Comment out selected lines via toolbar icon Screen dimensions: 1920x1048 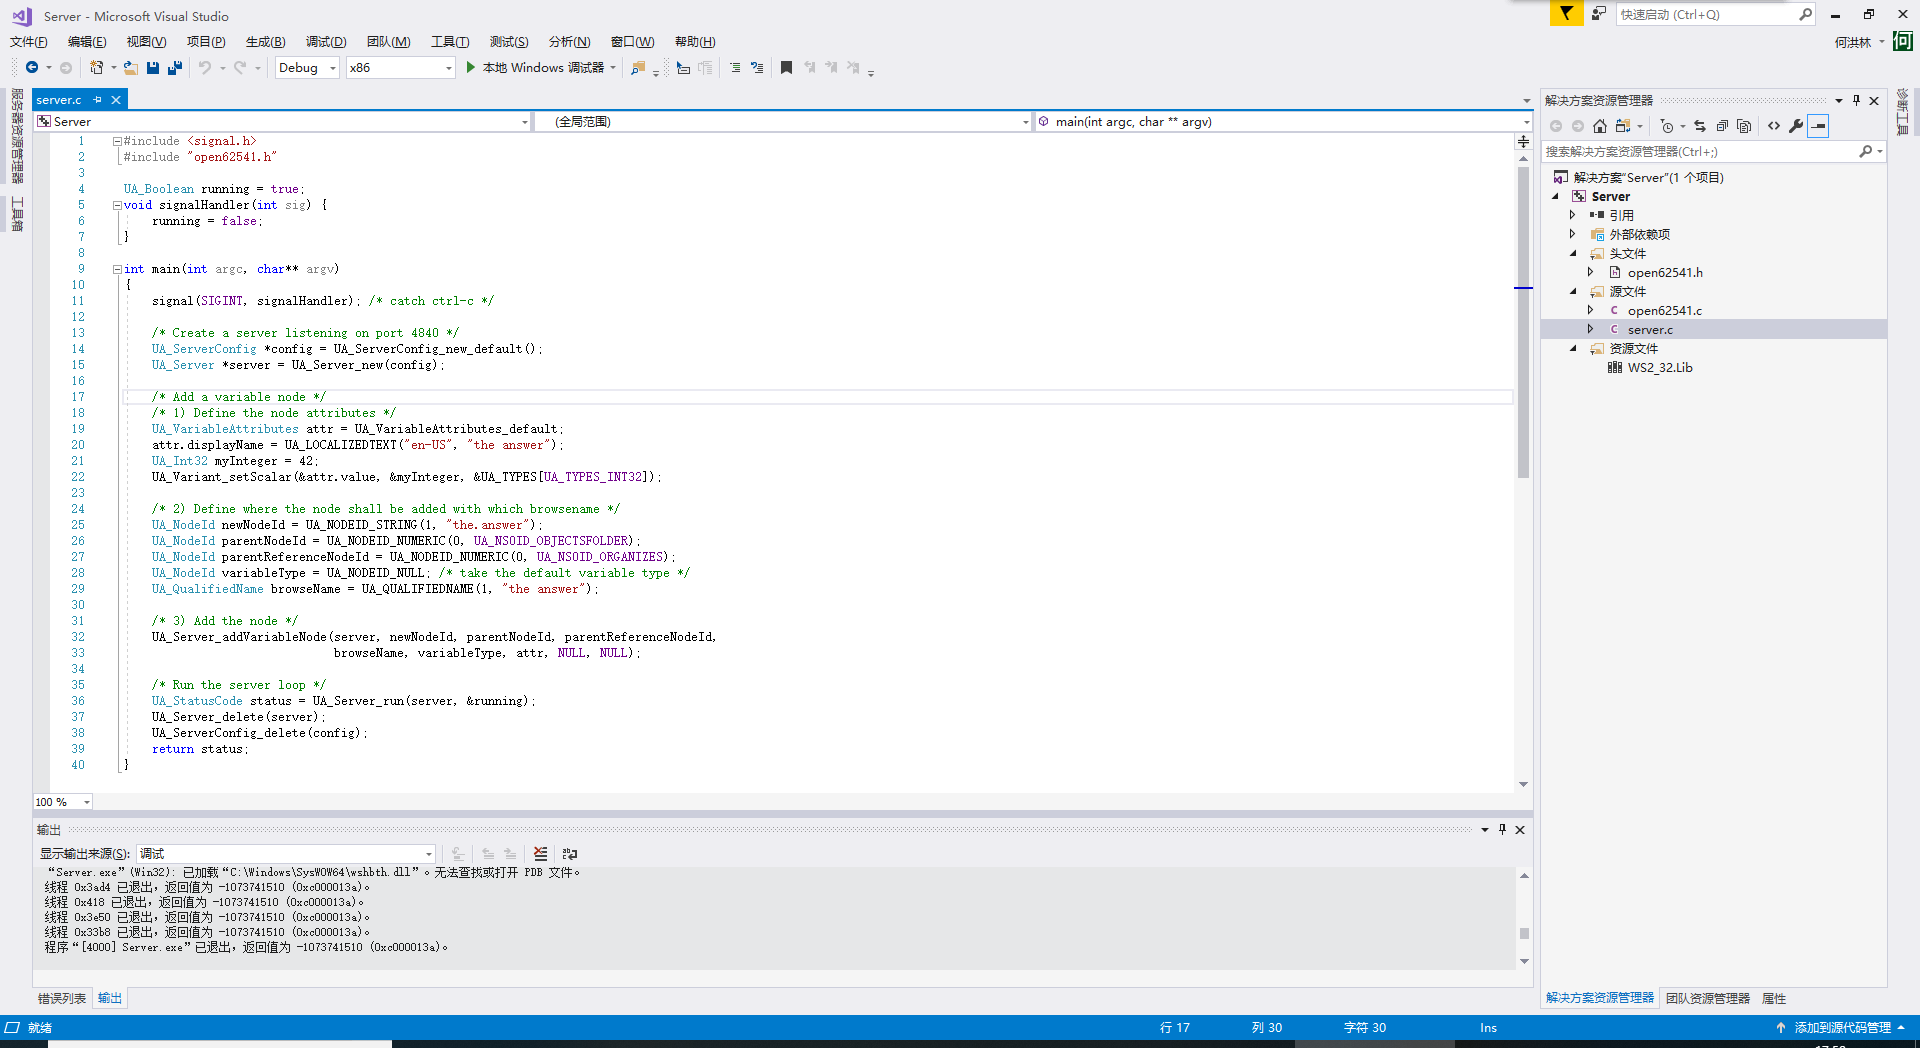pyautogui.click(x=735, y=67)
